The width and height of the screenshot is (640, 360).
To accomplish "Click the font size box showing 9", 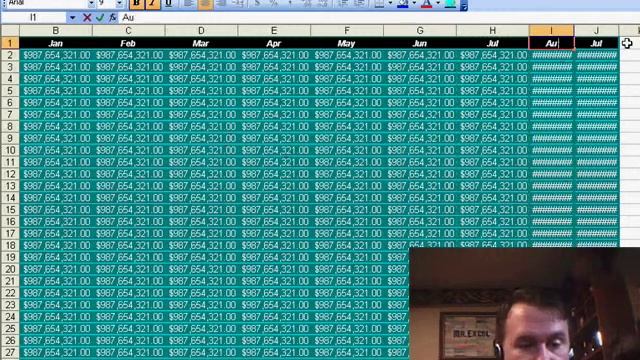I will (x=106, y=3).
